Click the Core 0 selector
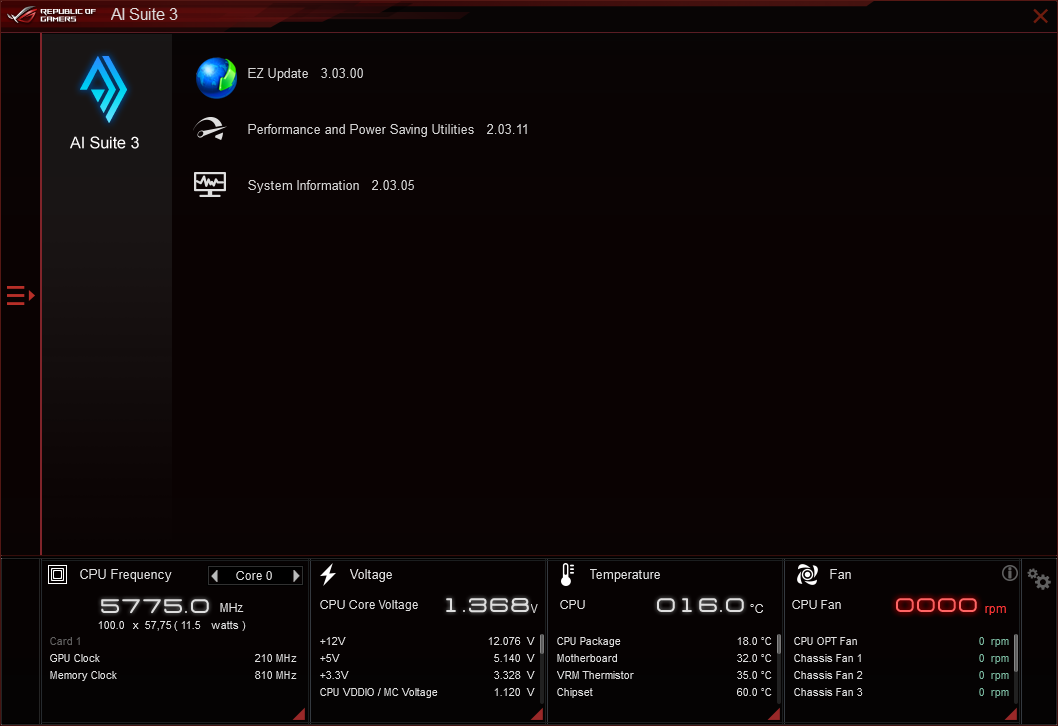The image size is (1058, 726). click(x=256, y=575)
